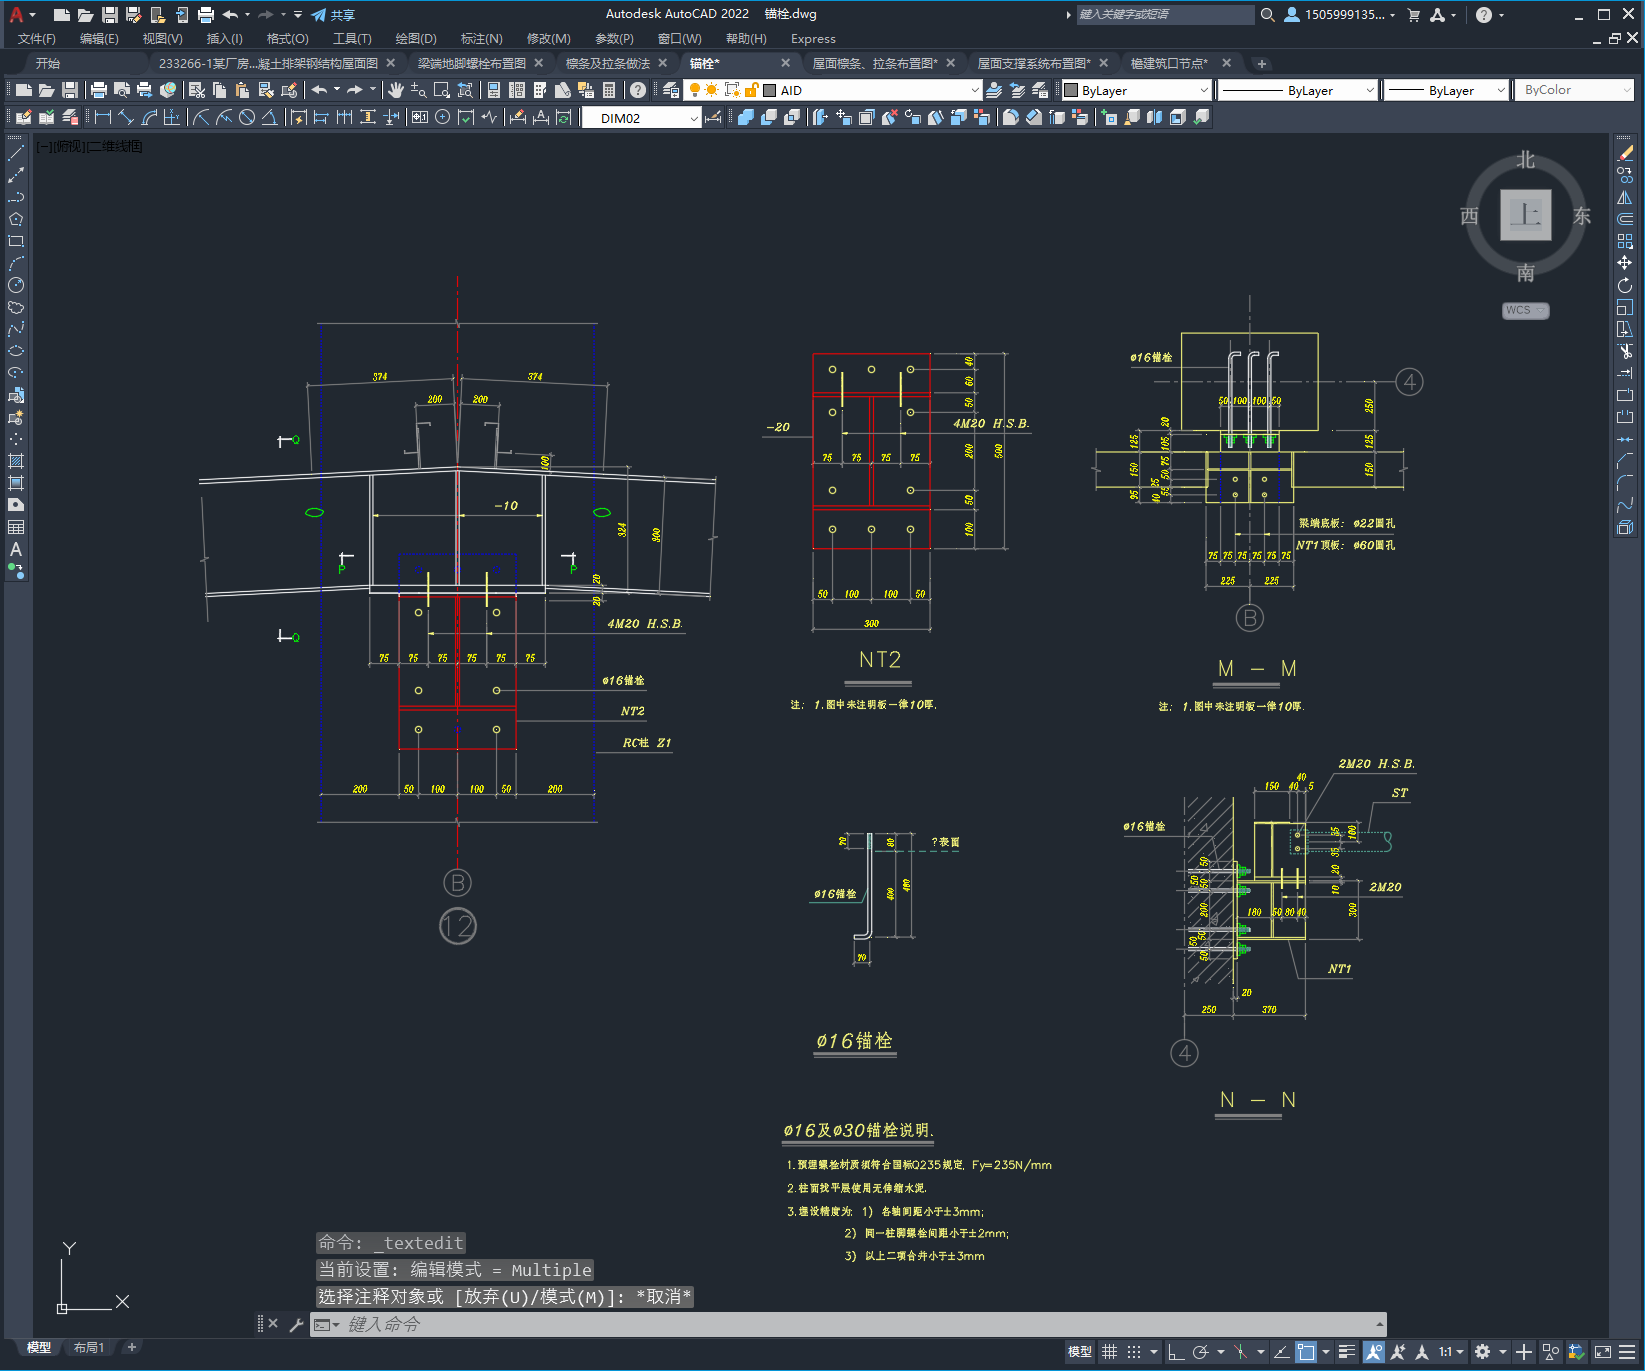The height and width of the screenshot is (1371, 1645).
Task: Open the 标注(N) menu
Action: click(481, 39)
